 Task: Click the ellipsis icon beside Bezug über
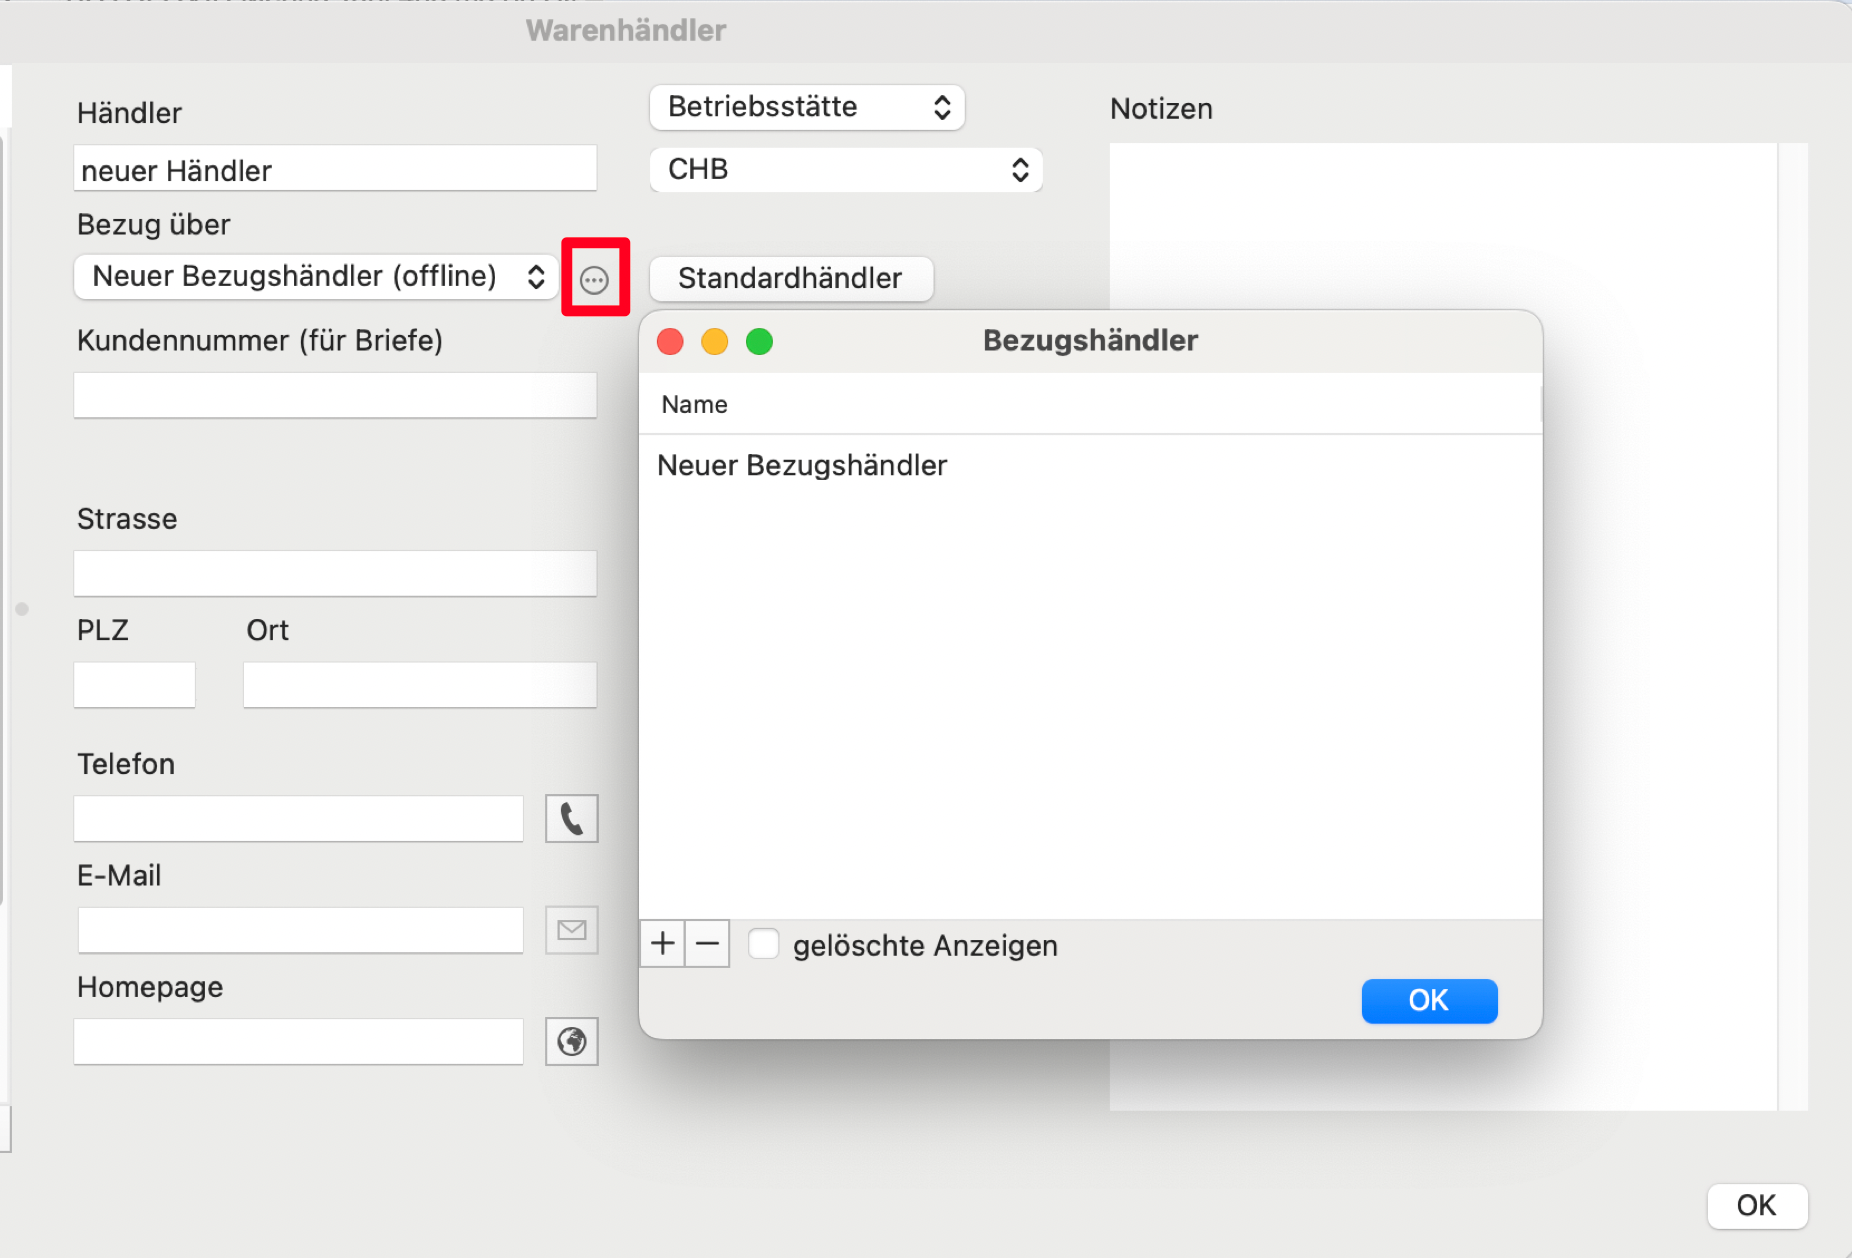pos(594,280)
